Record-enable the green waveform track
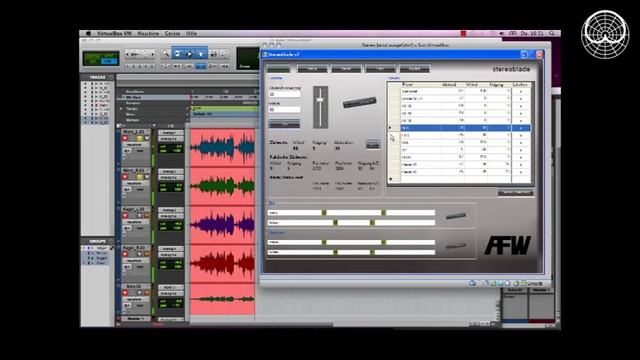This screenshot has height=360, width=640. (x=125, y=177)
